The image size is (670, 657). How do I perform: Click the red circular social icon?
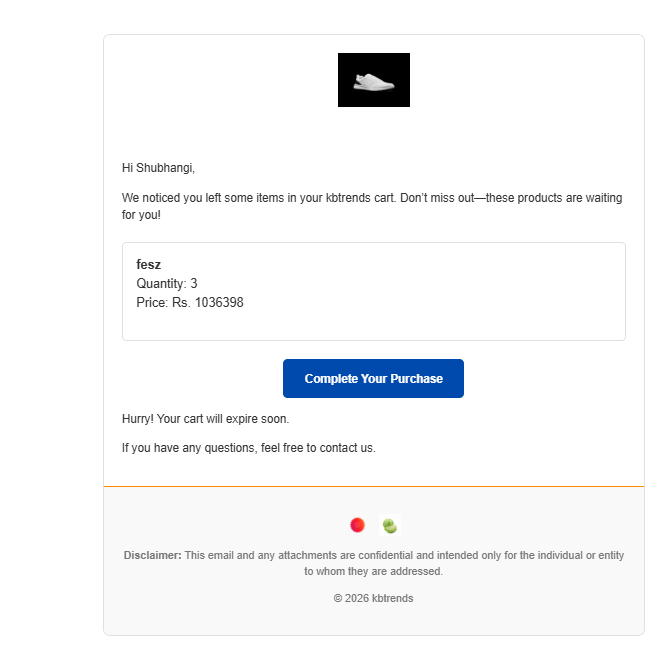(x=357, y=525)
